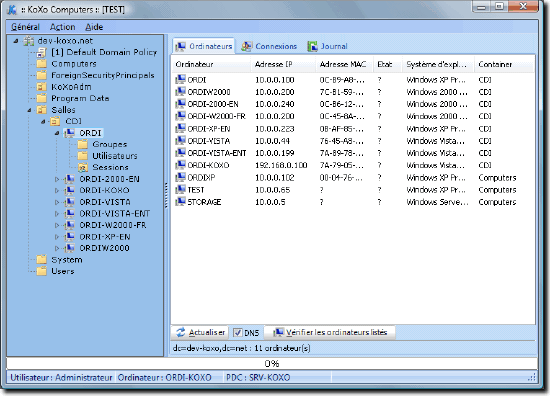Click the Journal tab icon

tap(312, 46)
